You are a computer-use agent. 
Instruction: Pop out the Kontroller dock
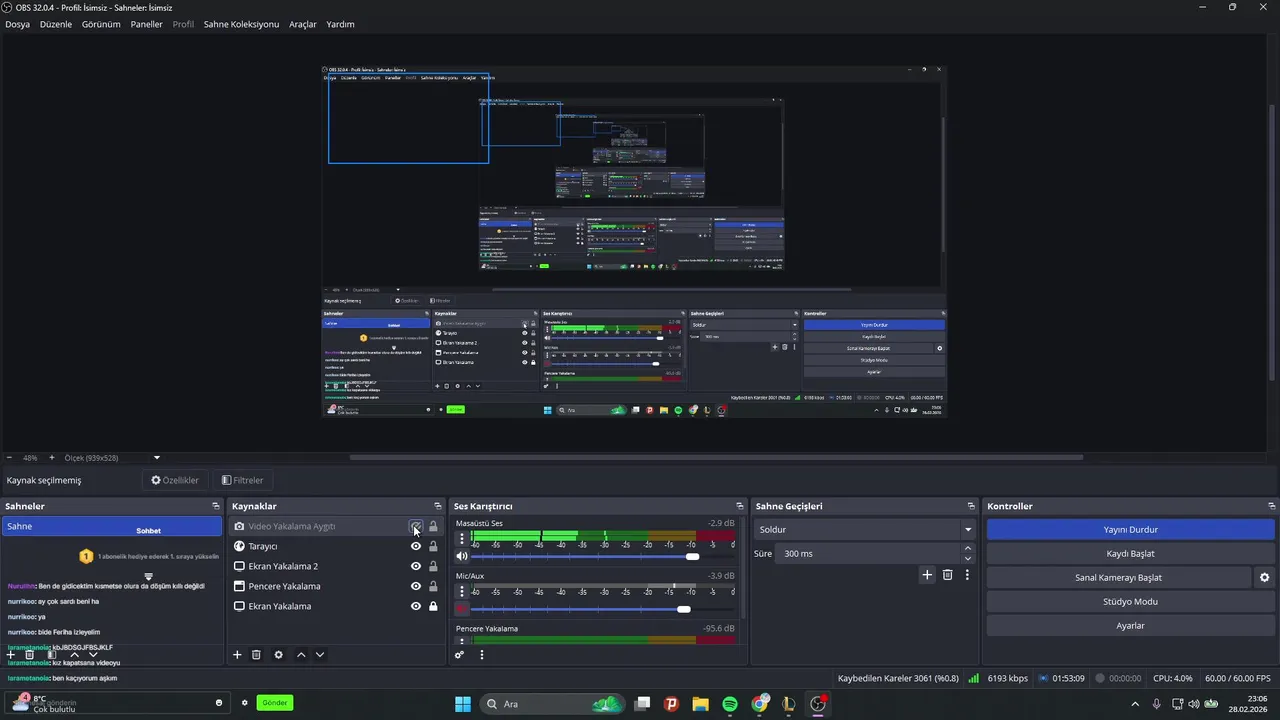[1272, 506]
